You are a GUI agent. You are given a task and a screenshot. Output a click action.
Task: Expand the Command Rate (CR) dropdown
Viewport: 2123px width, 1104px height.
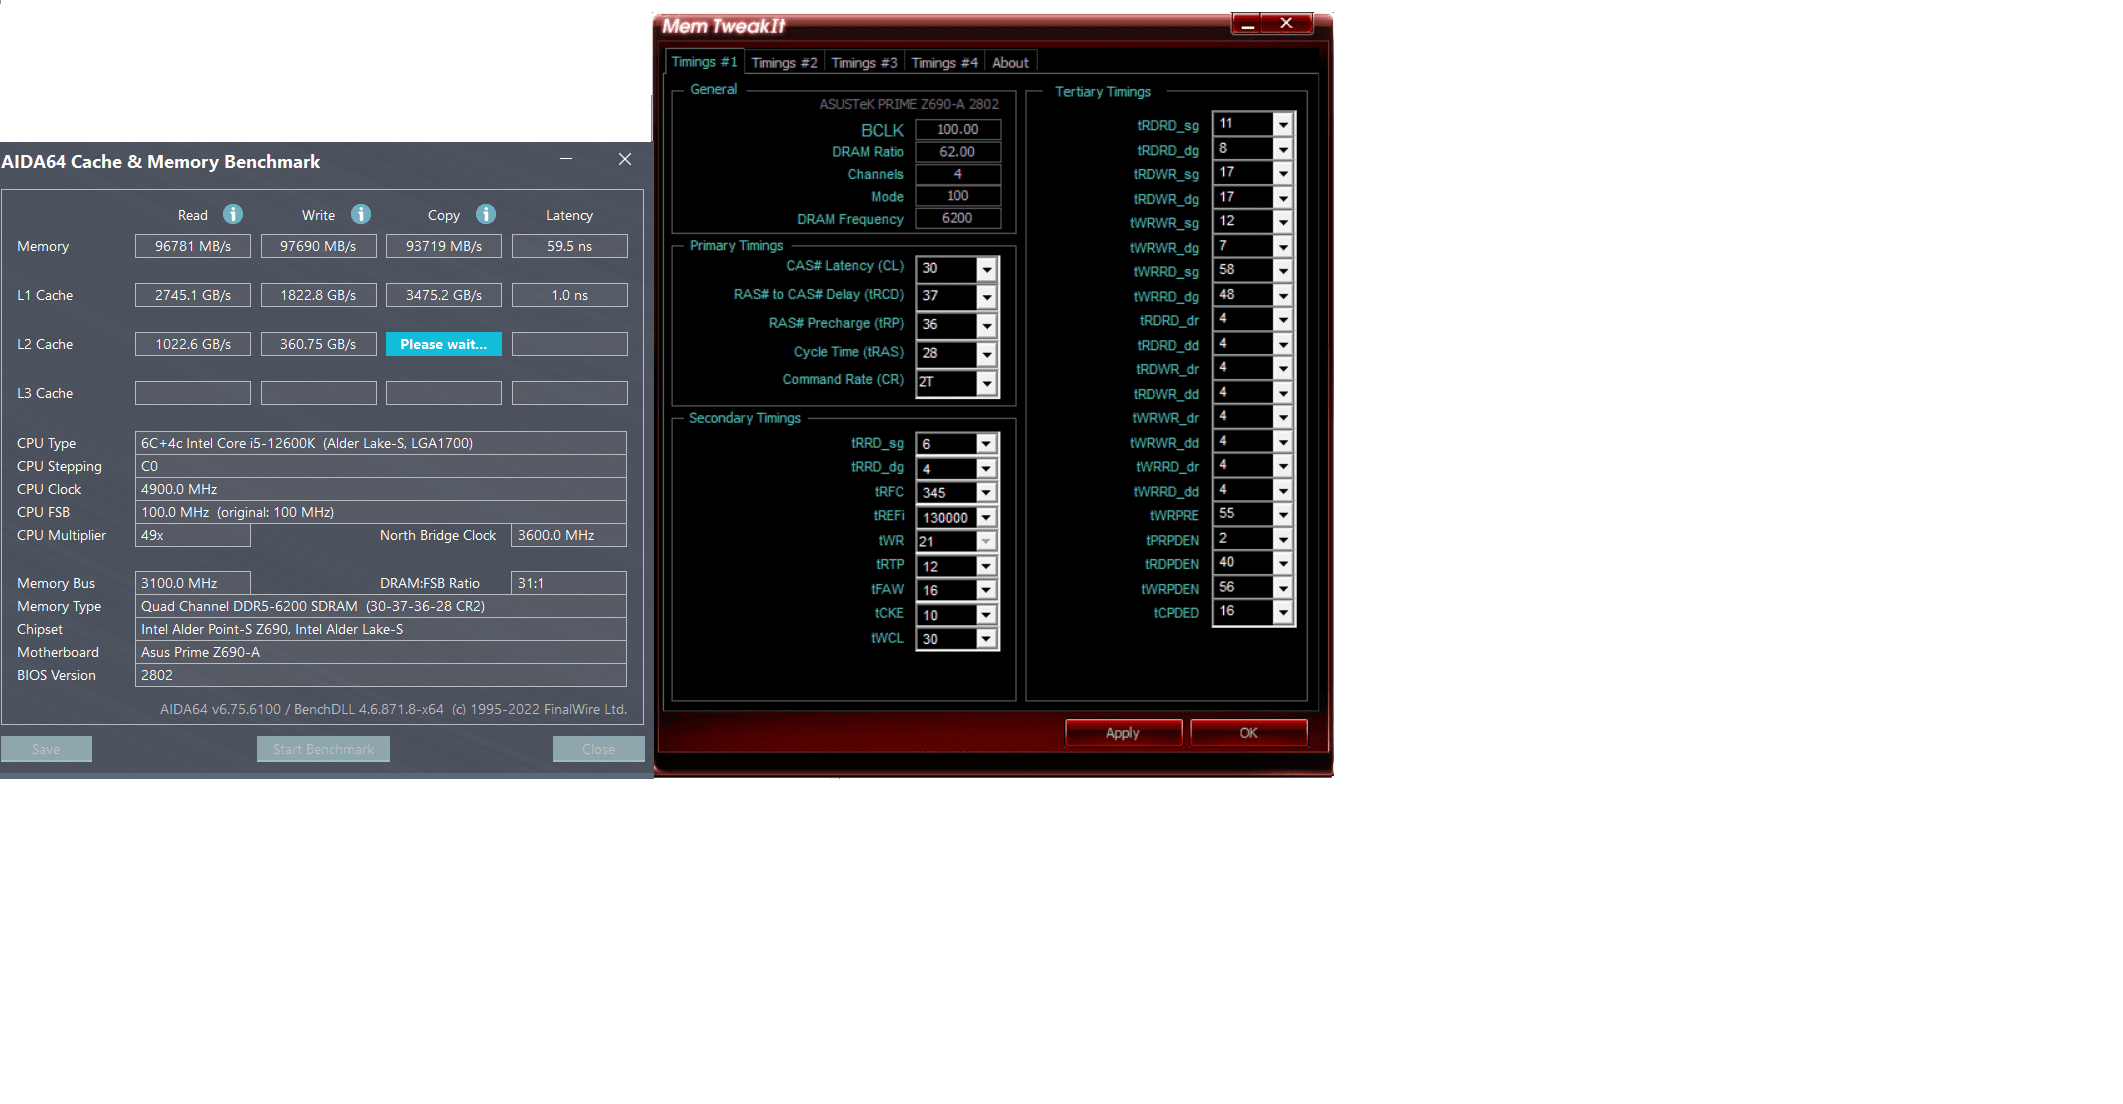[x=987, y=383]
